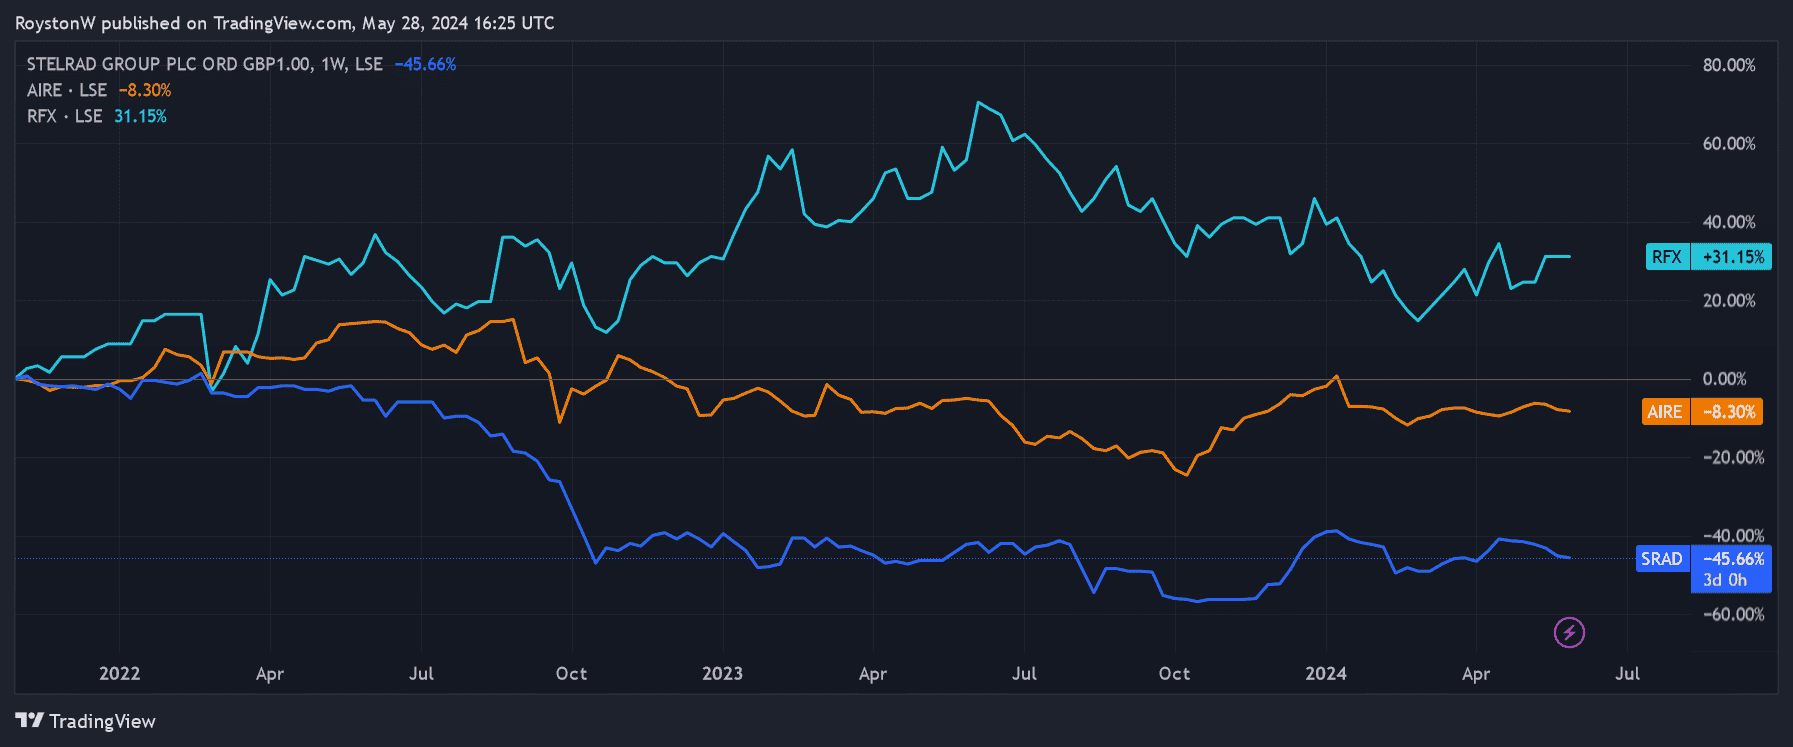Click the purple lightning bolt icon

tap(1569, 632)
